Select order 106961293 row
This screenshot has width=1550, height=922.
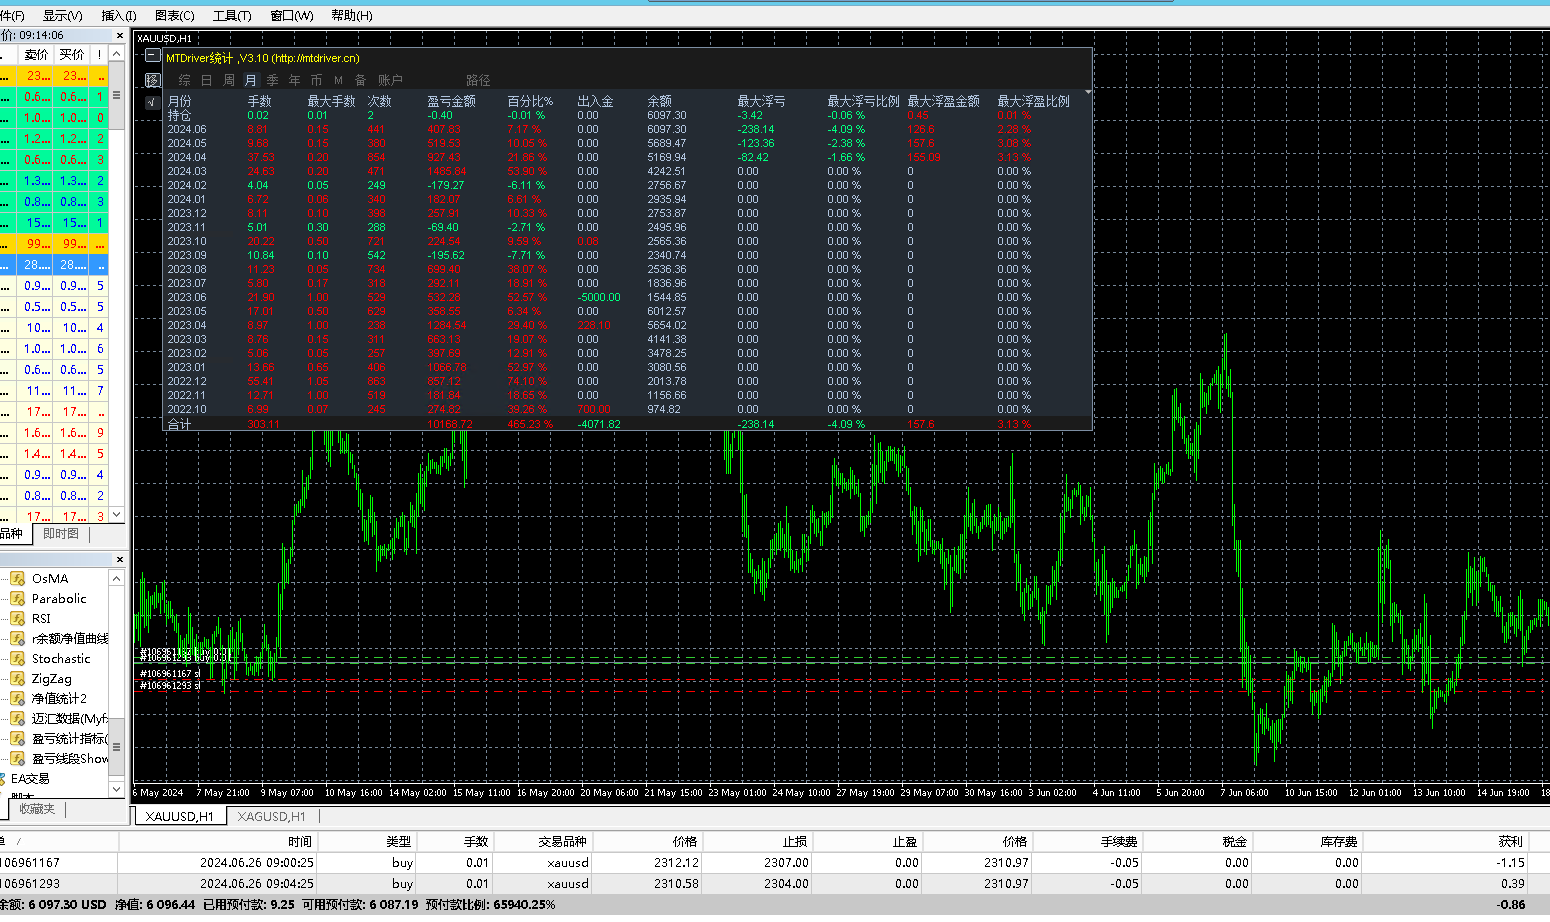click(x=775, y=883)
